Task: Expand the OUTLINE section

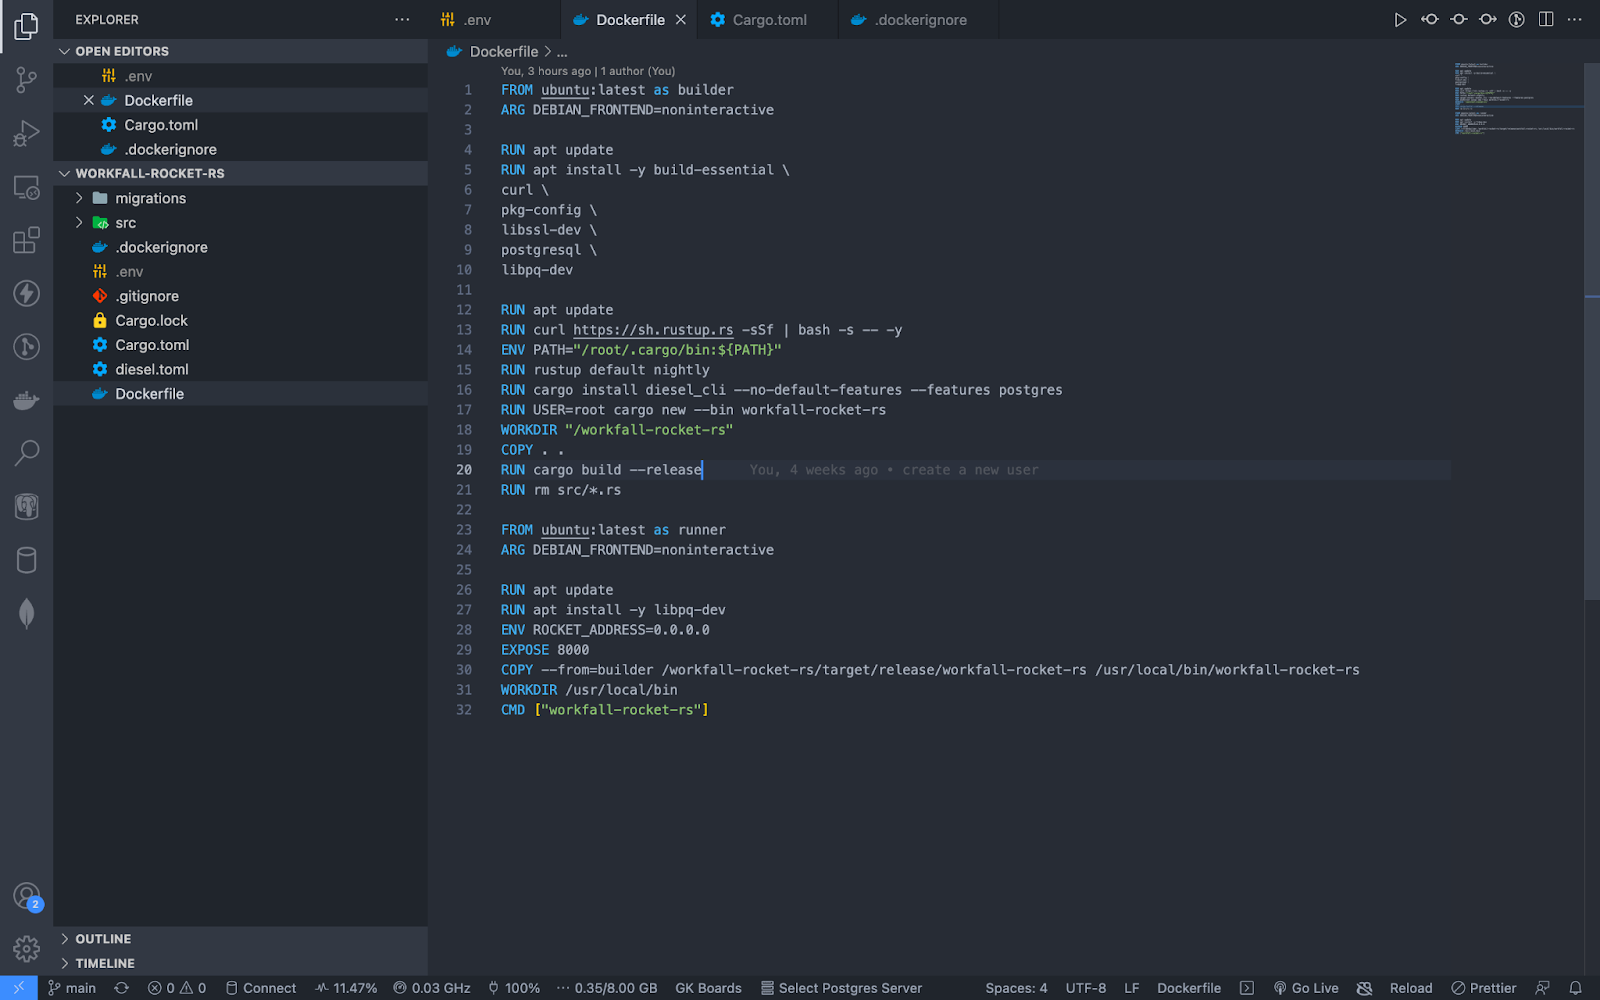Action: [103, 939]
